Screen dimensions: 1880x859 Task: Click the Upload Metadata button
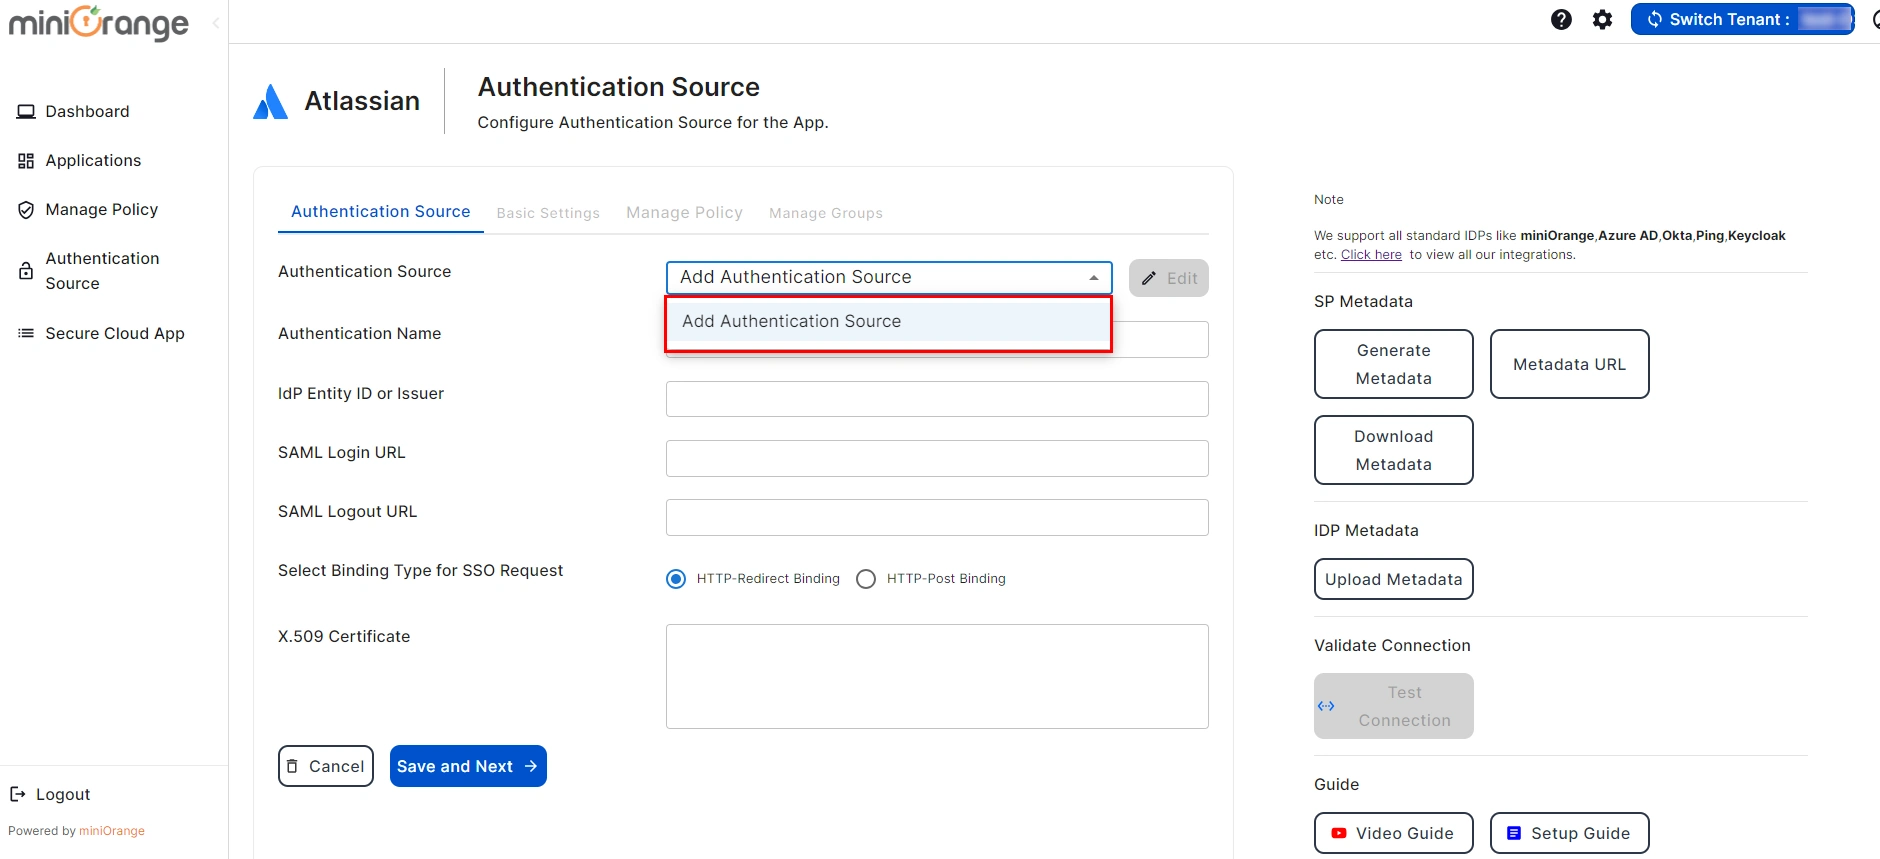[x=1394, y=579]
